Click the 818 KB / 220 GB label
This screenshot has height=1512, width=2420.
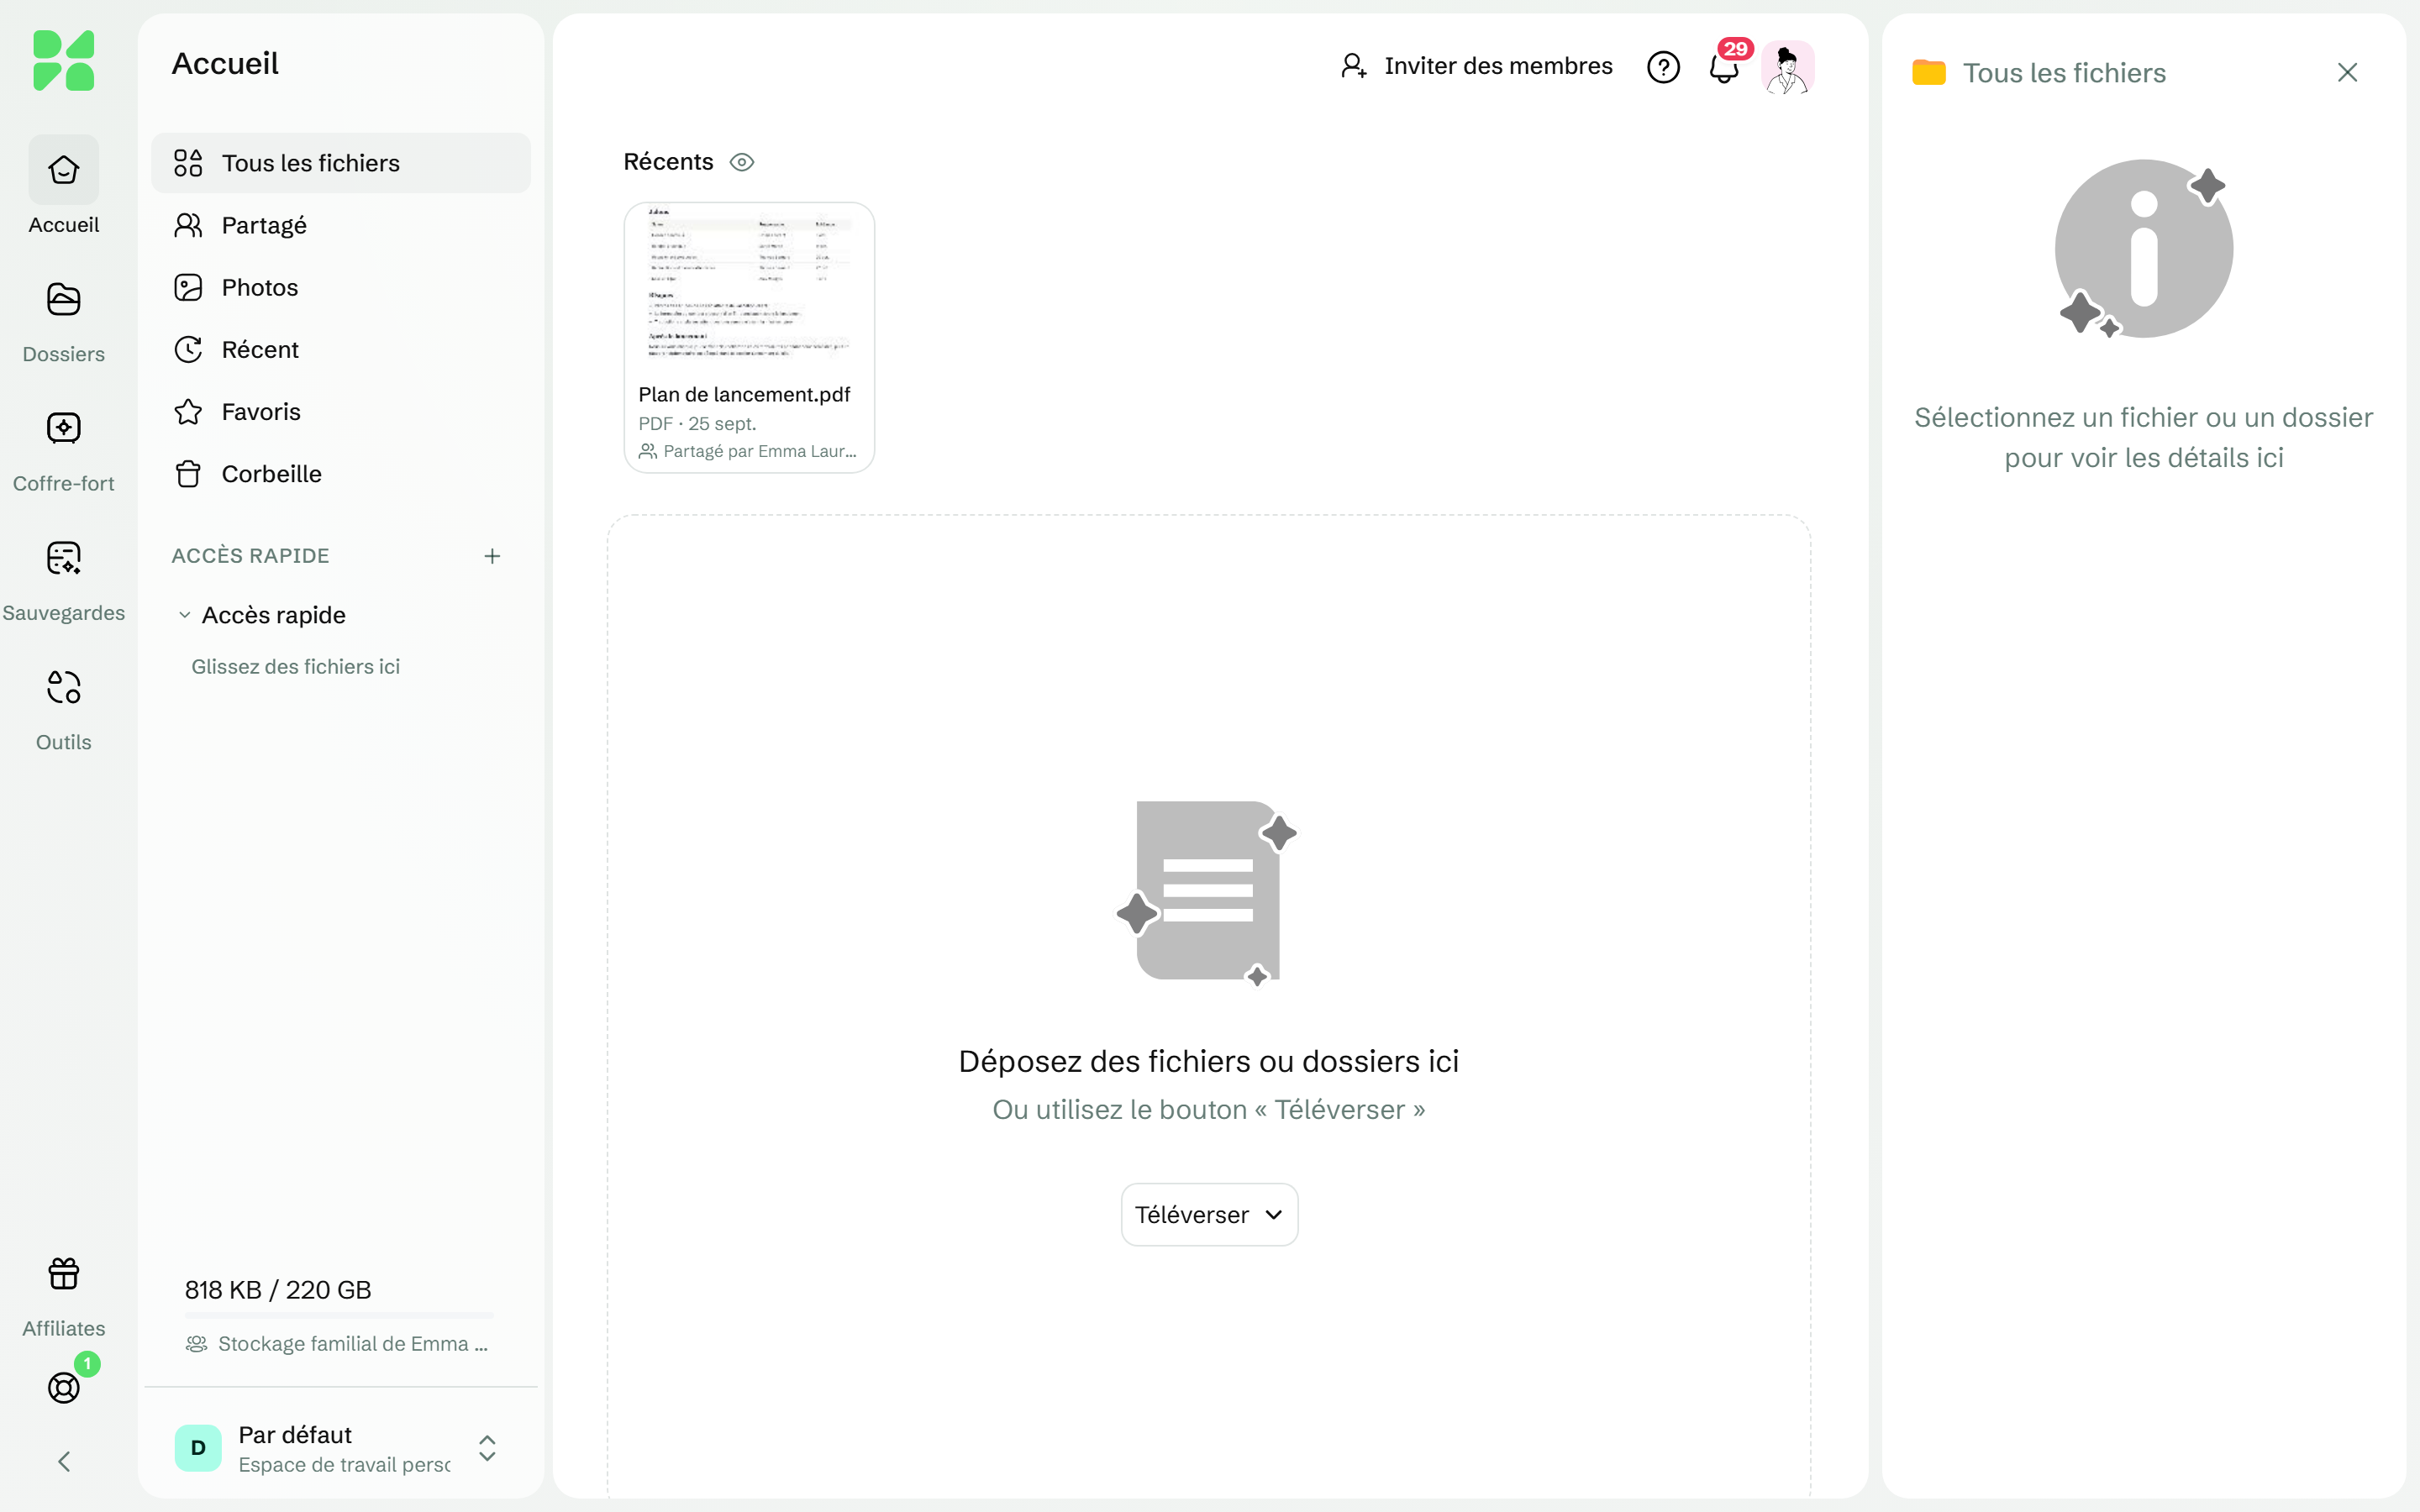click(x=278, y=1290)
